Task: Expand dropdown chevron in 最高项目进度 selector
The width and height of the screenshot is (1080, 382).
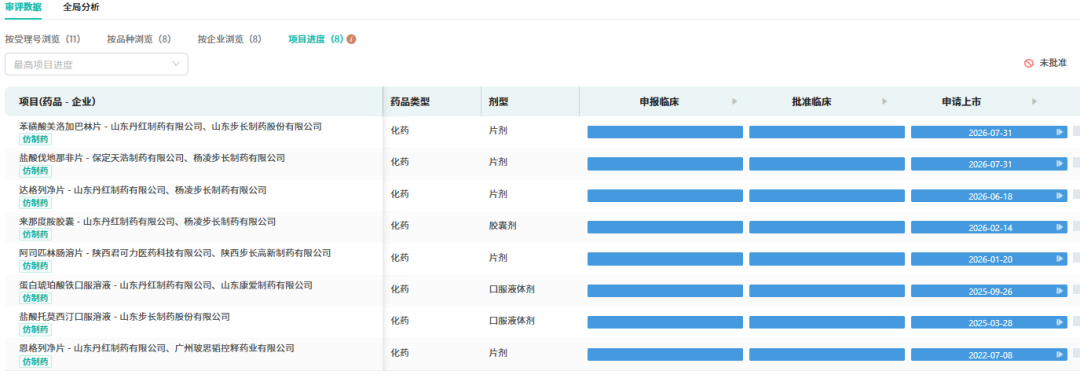Action: click(x=176, y=64)
